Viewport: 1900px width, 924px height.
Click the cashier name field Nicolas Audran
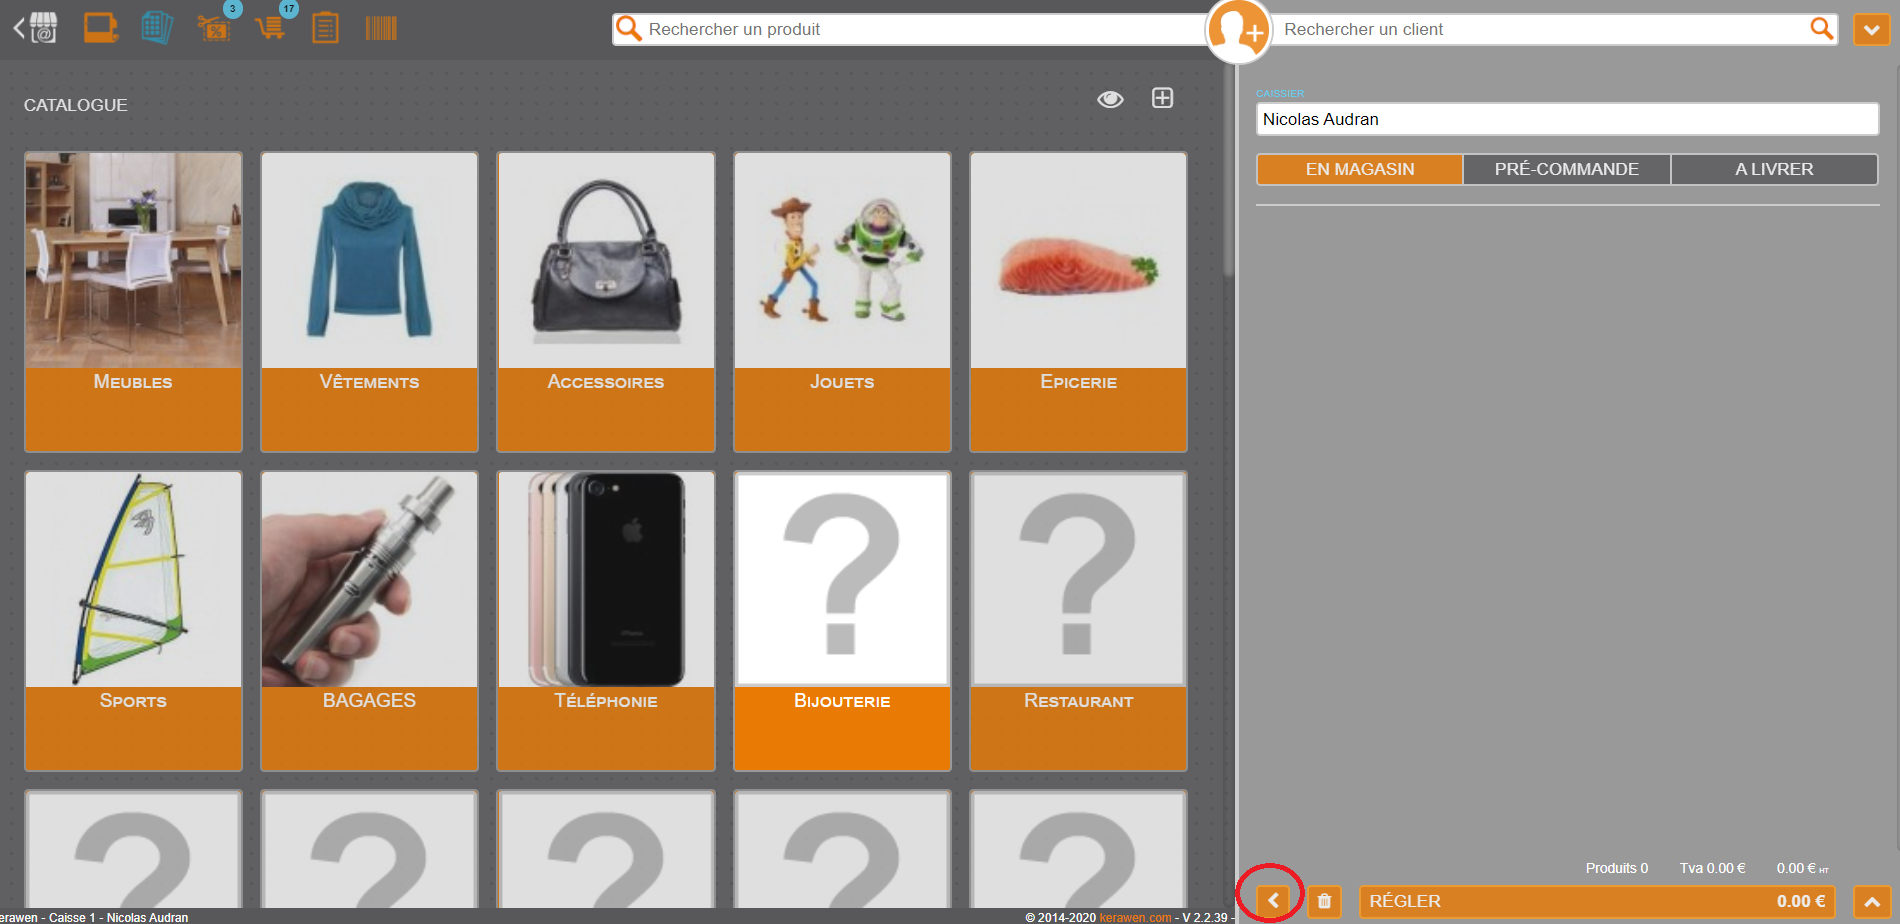pos(1567,119)
